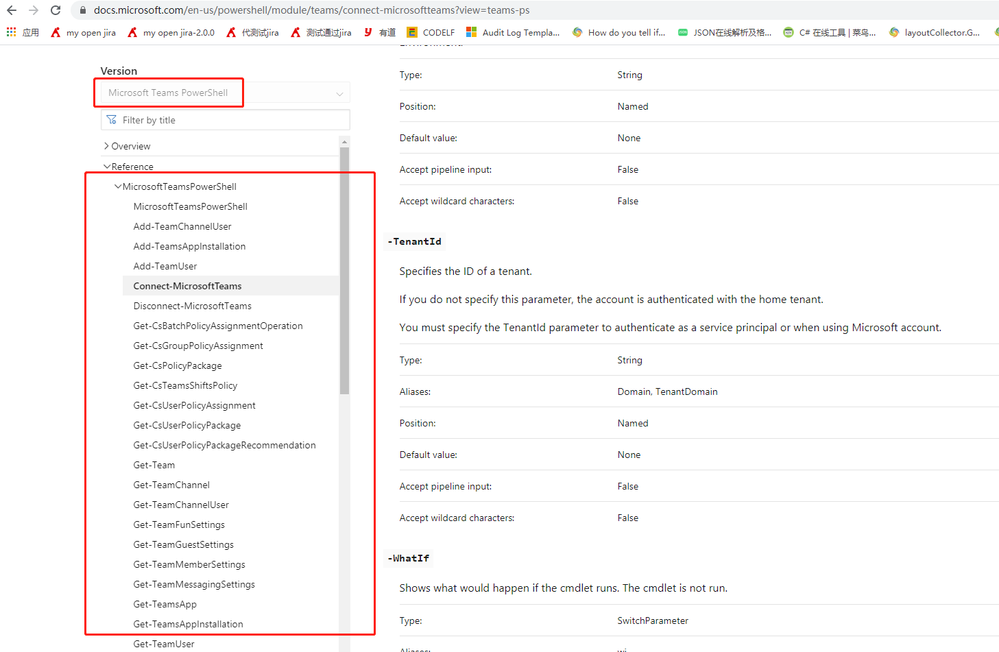Viewport: 999px width, 652px height.
Task: Open the Get-TeamMemberSettings entry
Action: 189,564
